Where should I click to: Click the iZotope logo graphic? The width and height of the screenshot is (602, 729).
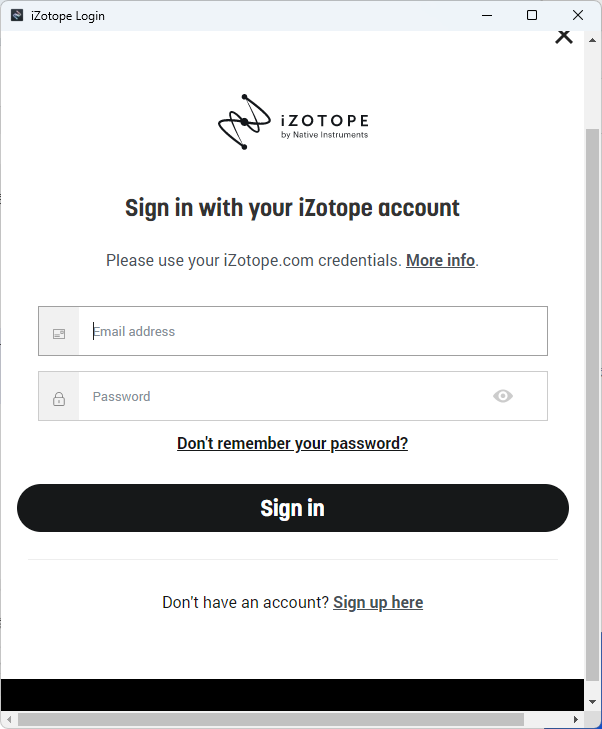293,122
